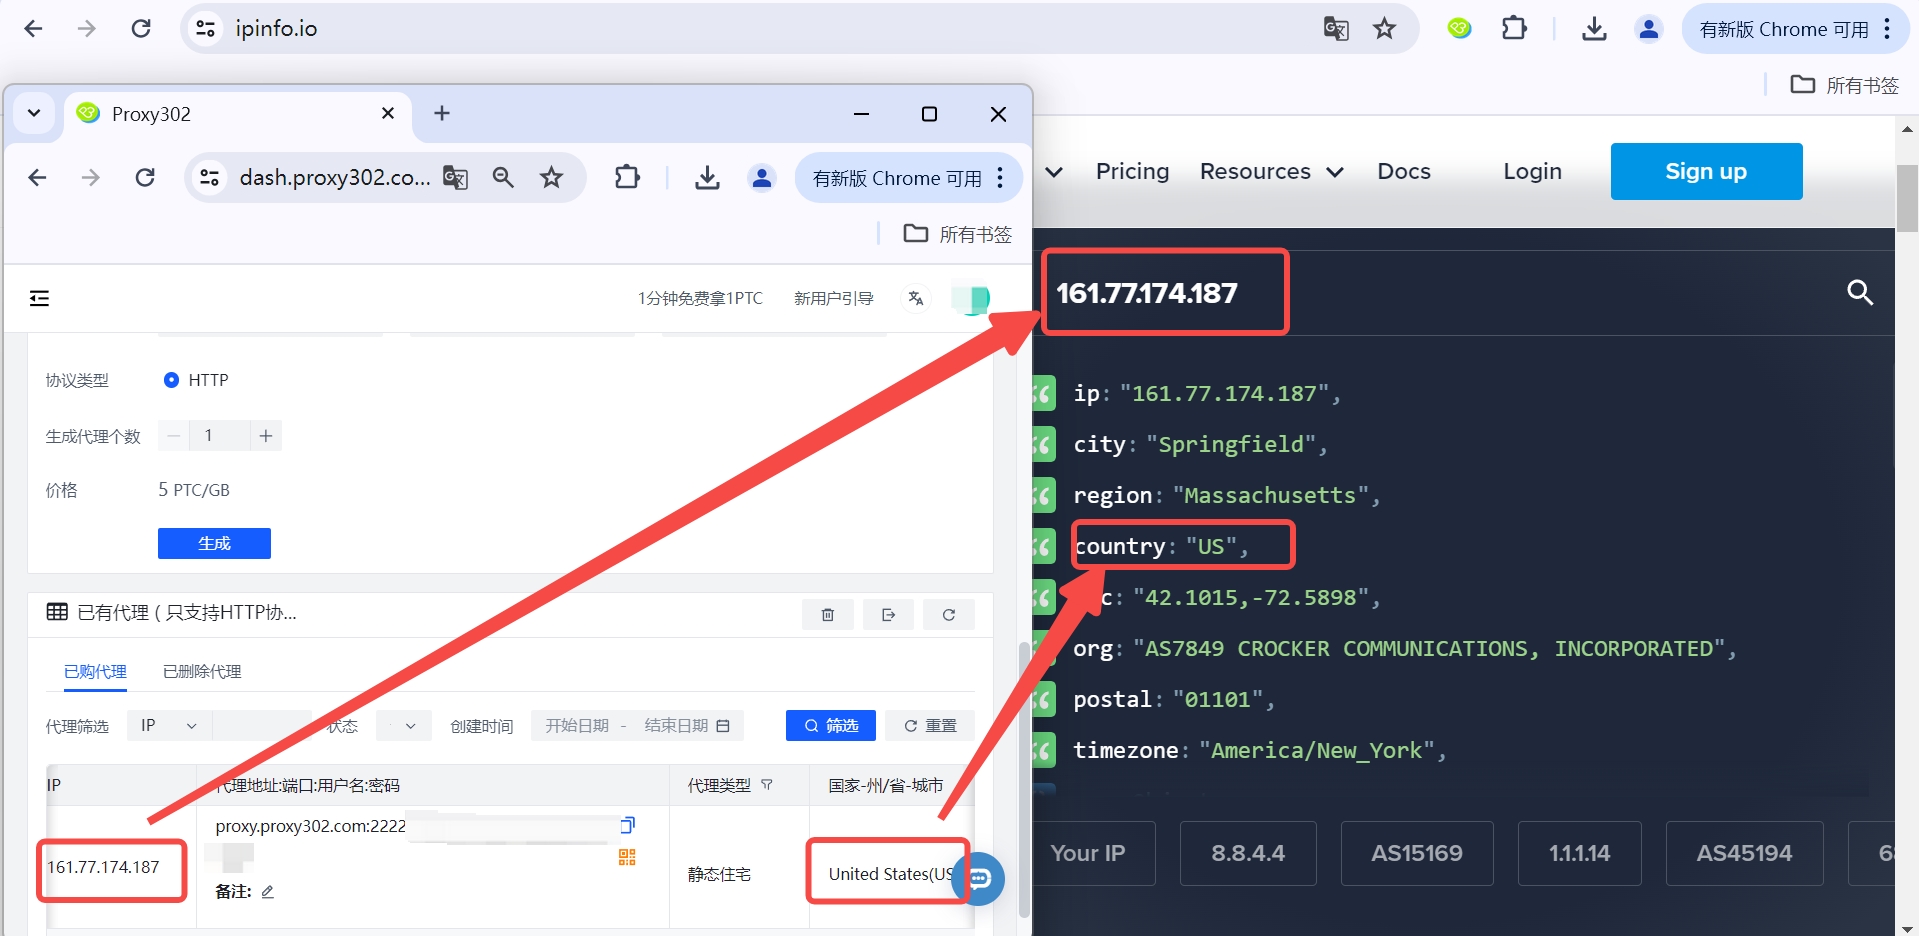1919x936 pixels.
Task: Open Downloads in the ipinfo window
Action: [x=1594, y=29]
